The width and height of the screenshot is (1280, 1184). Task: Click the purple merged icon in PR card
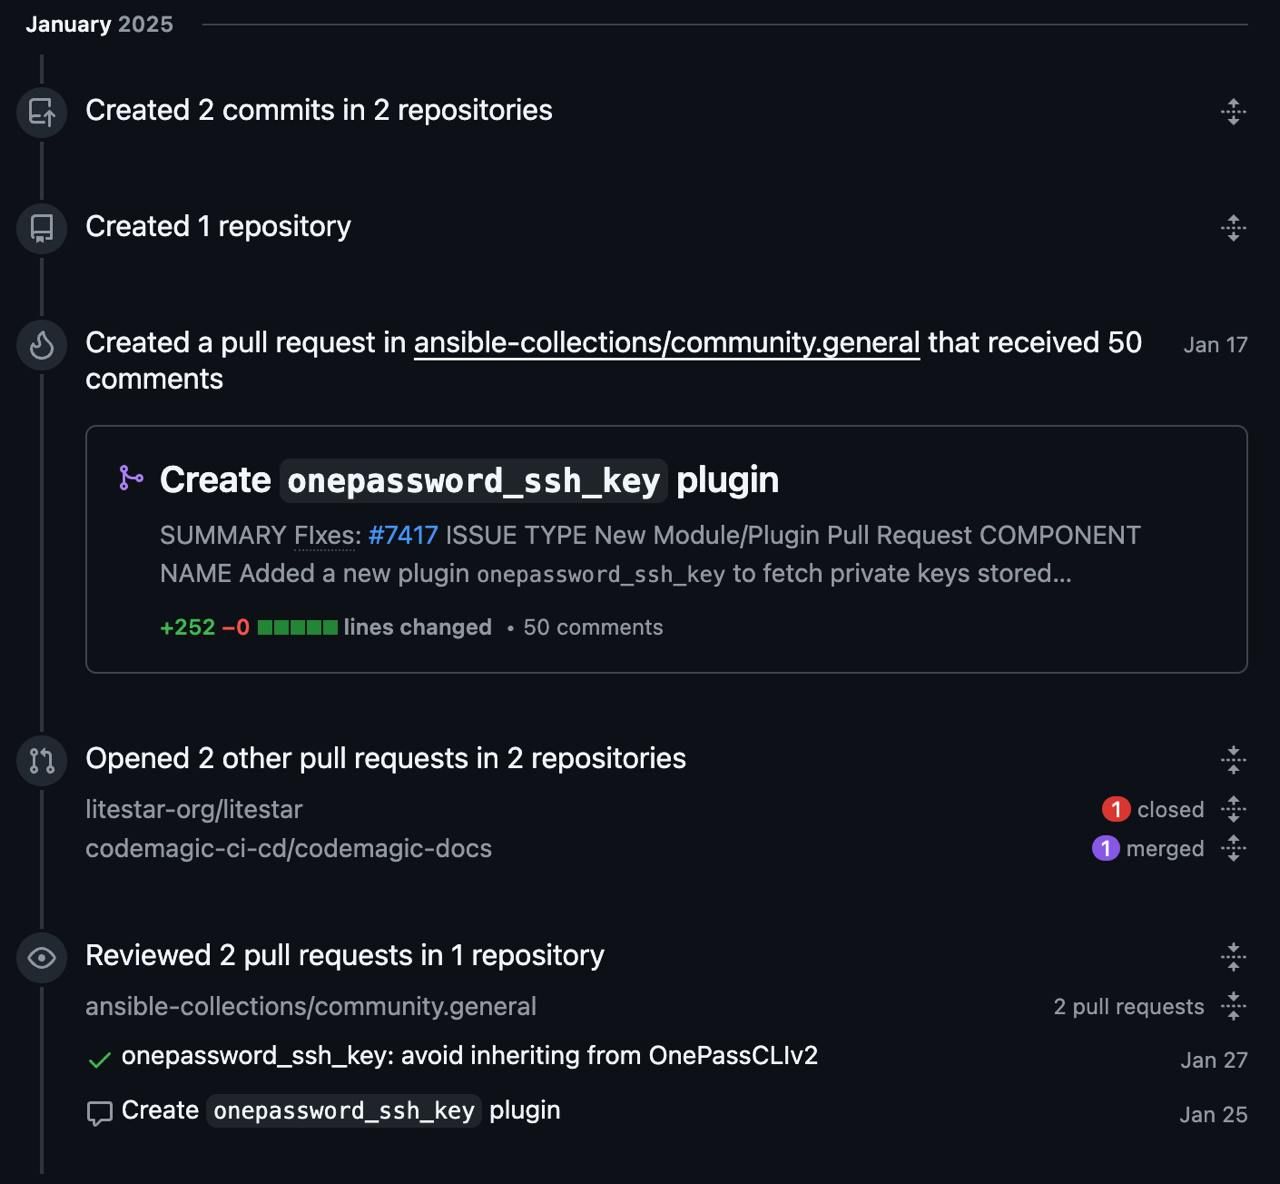pyautogui.click(x=131, y=478)
